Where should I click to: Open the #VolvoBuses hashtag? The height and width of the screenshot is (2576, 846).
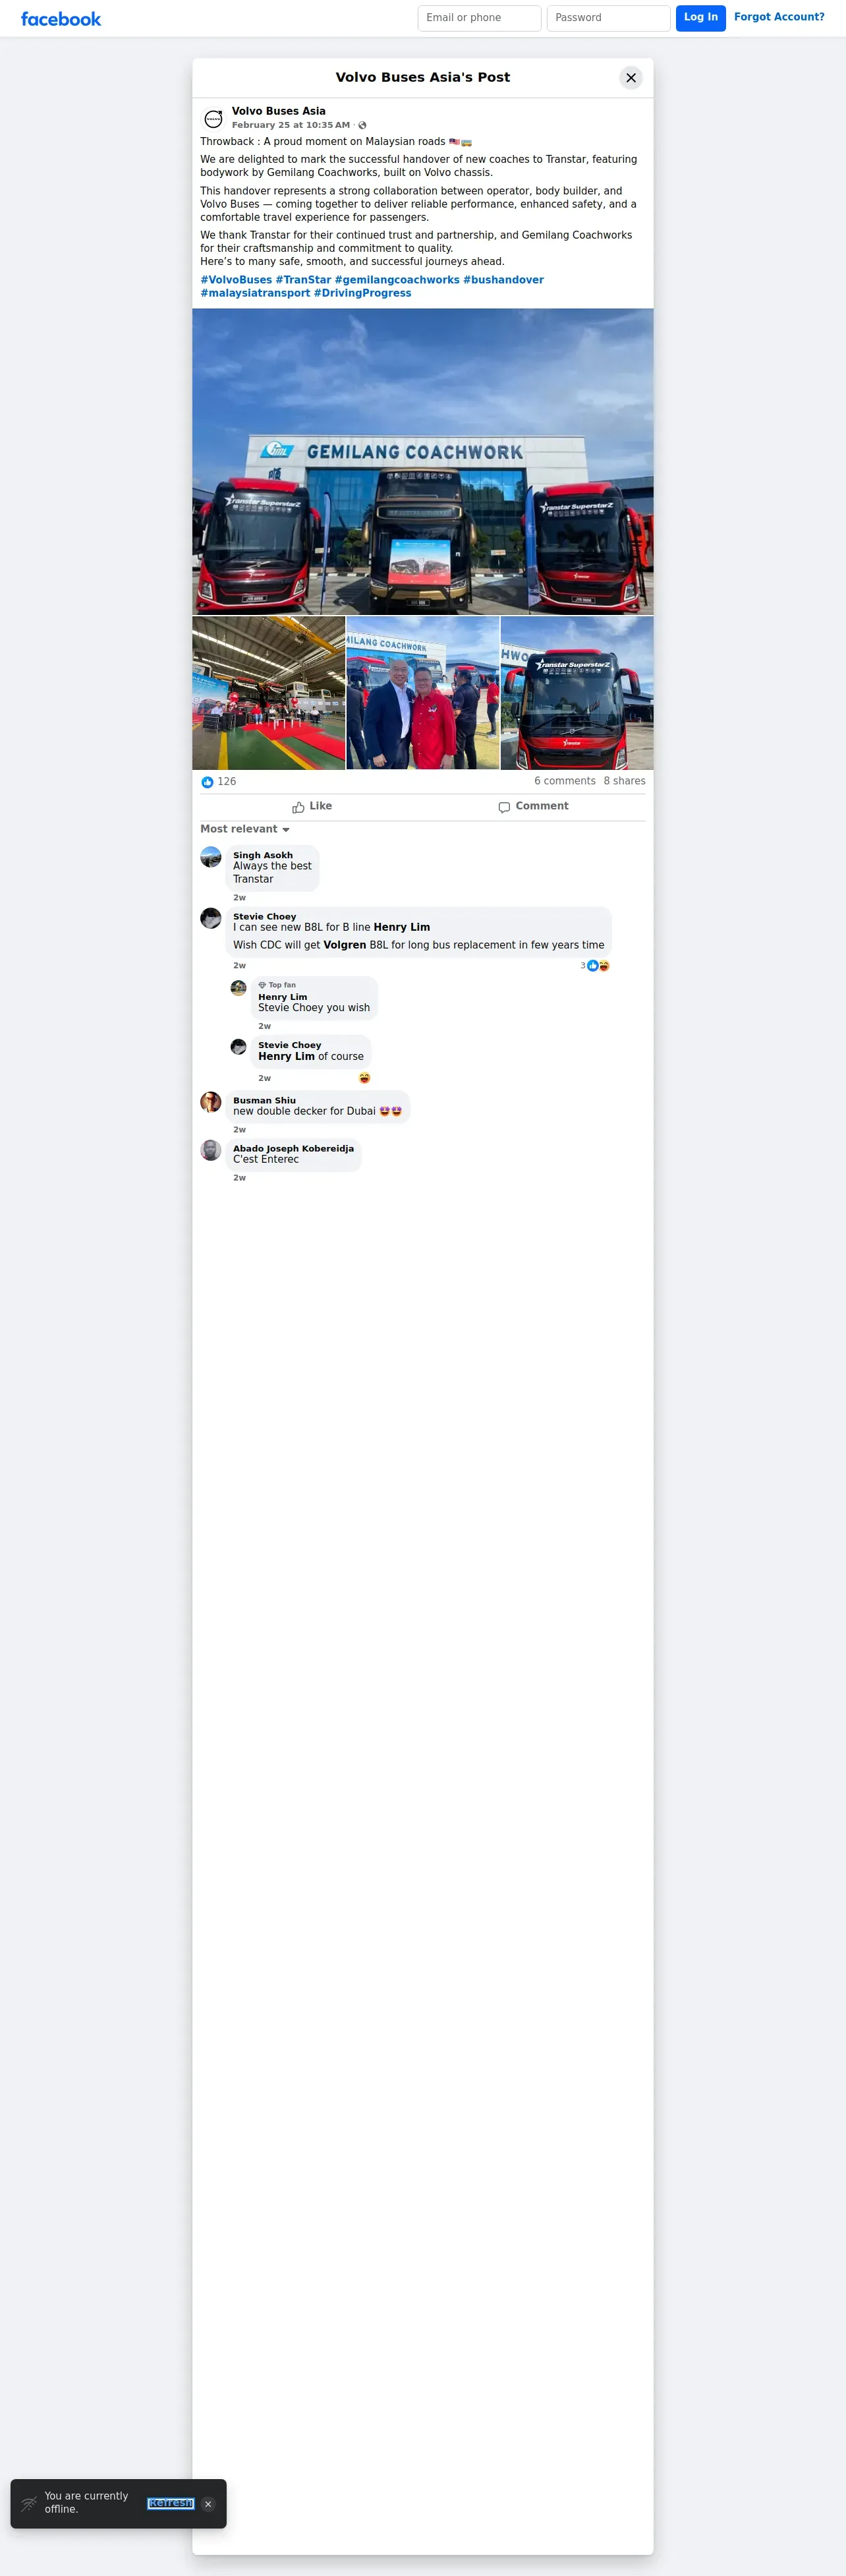(236, 280)
